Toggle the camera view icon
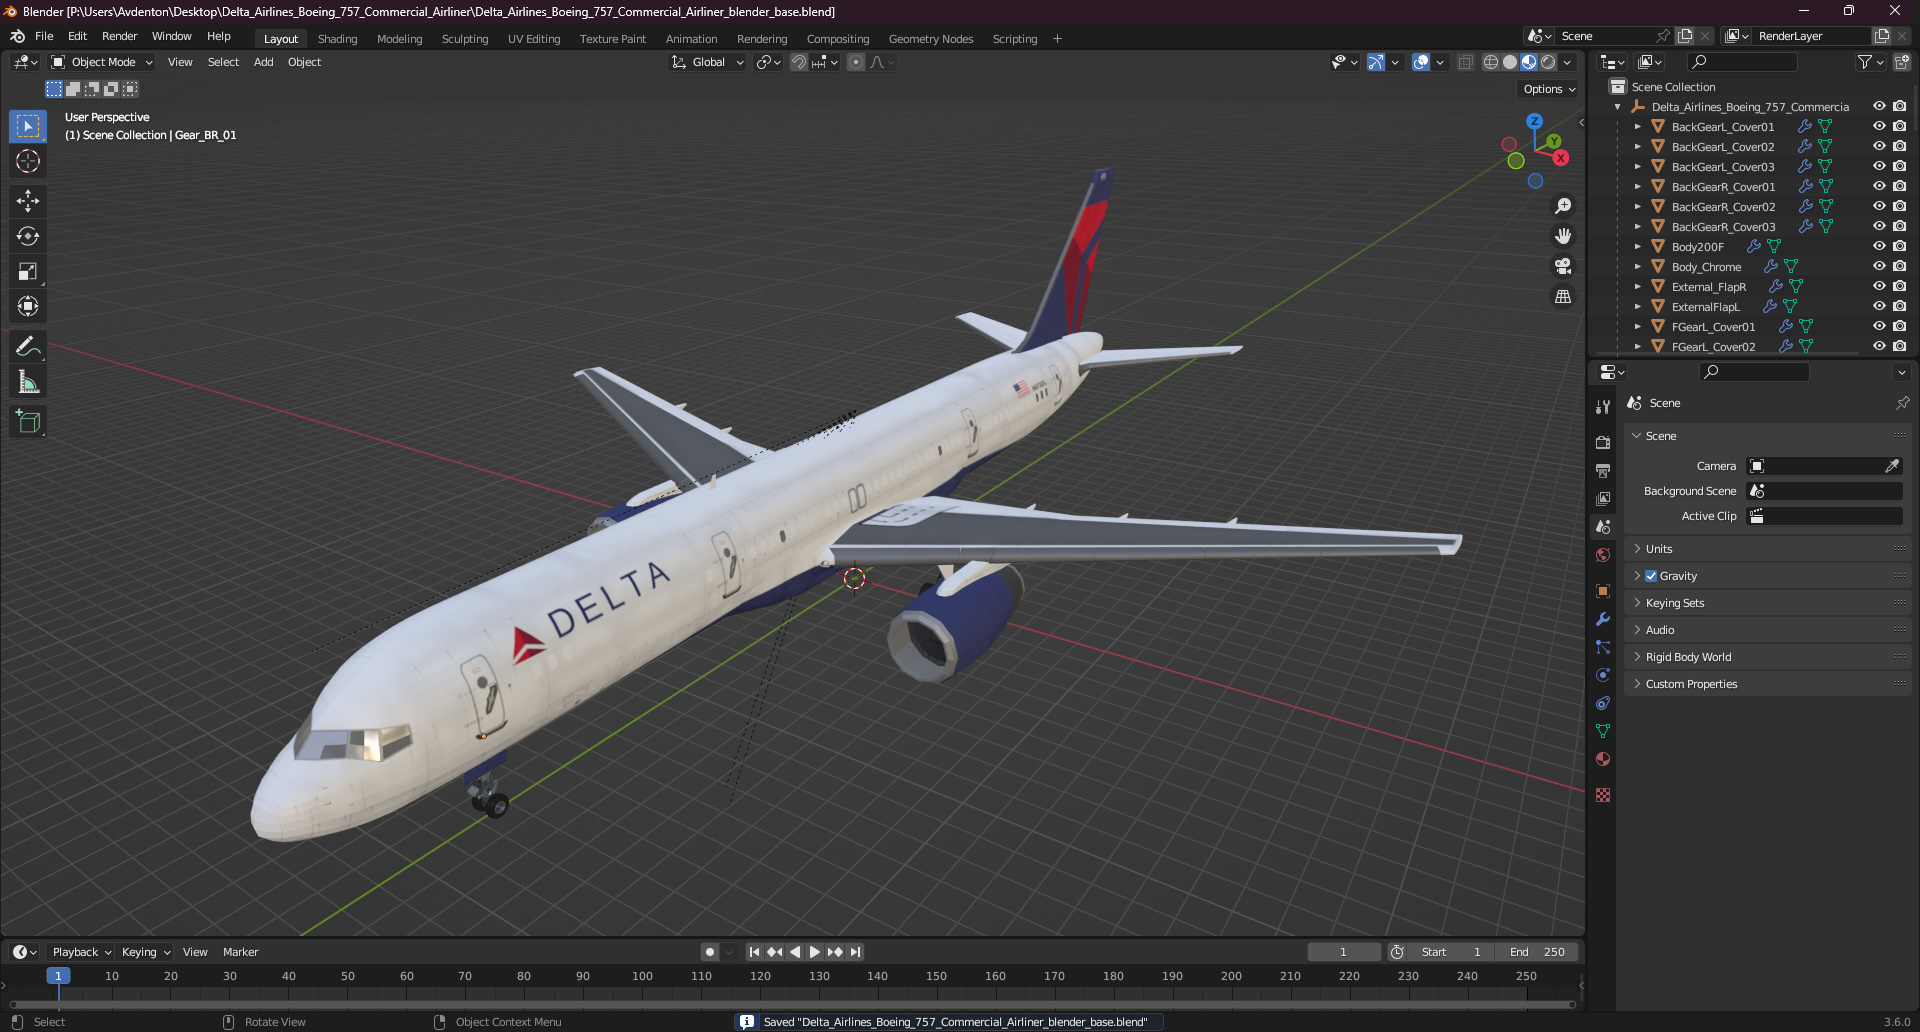This screenshot has height=1032, width=1920. coord(1563,266)
